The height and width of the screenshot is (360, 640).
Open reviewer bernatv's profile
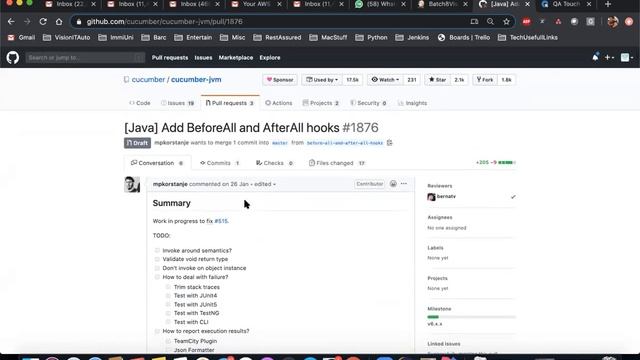click(446, 196)
